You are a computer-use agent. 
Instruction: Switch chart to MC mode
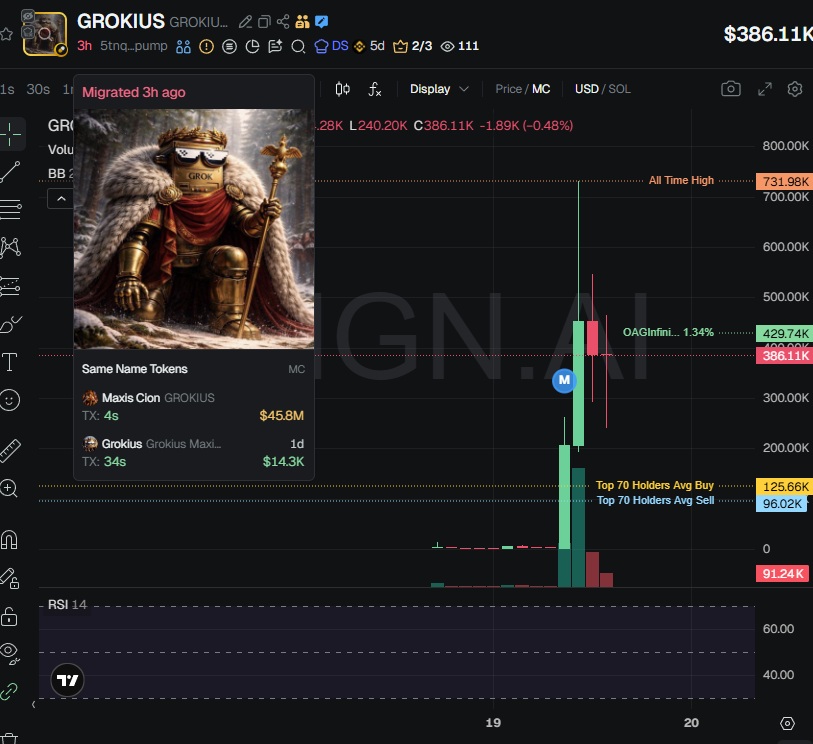click(x=541, y=89)
